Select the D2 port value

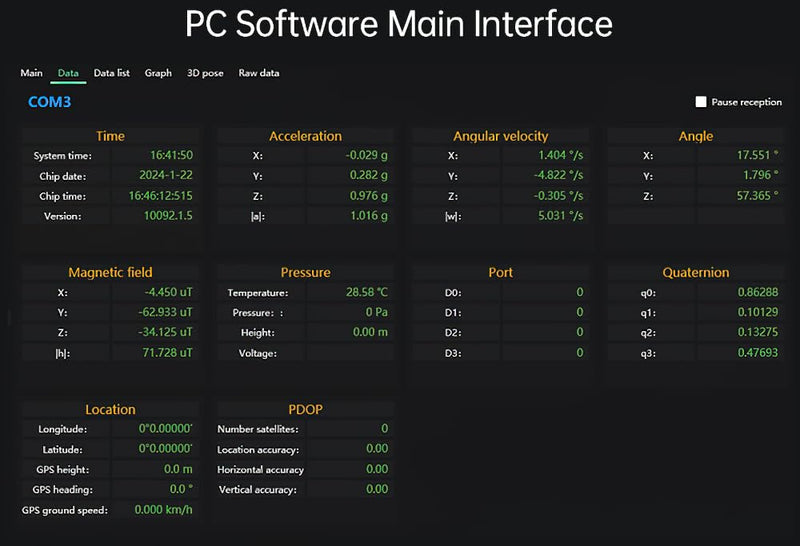(580, 332)
